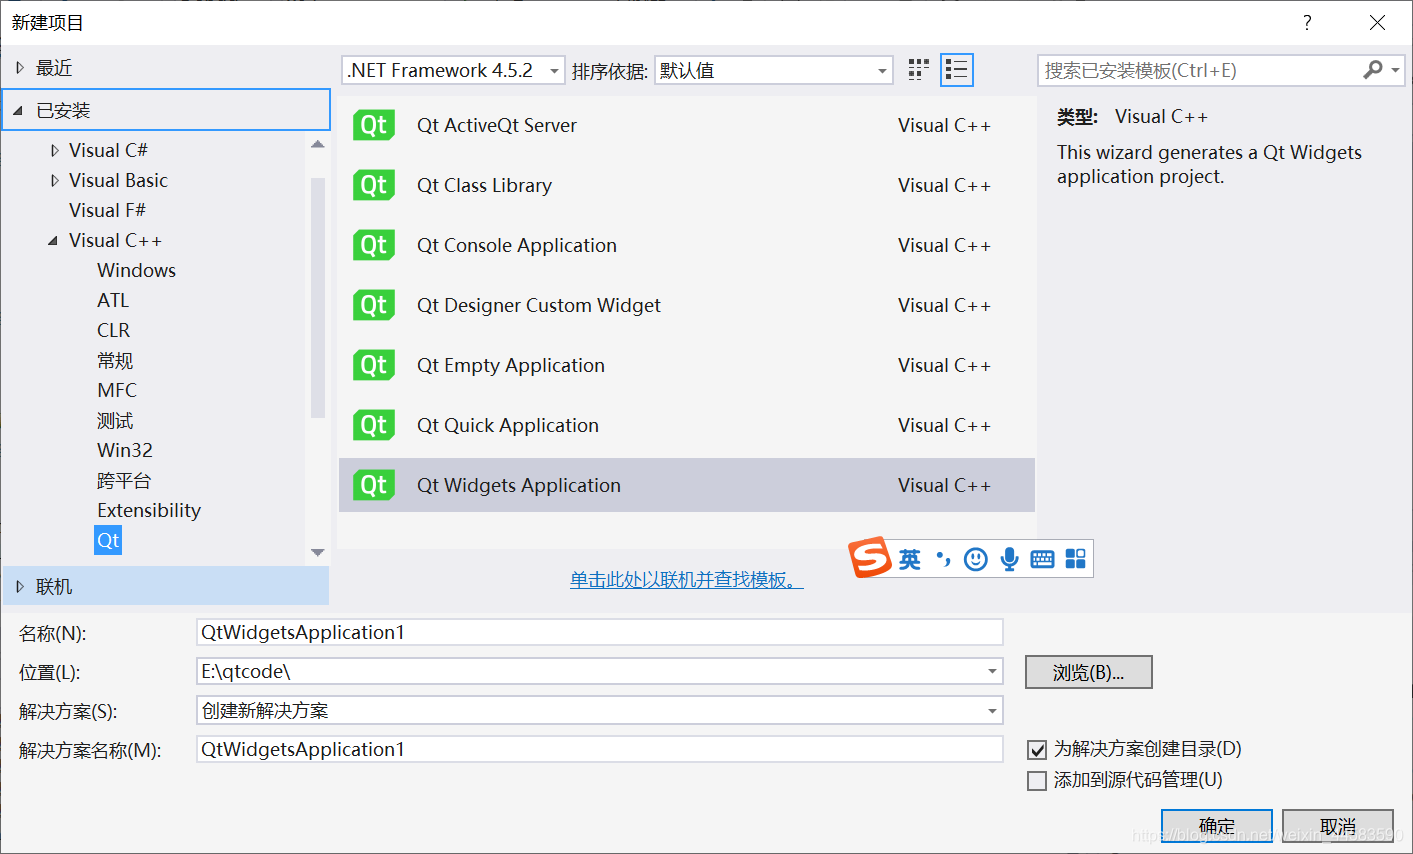Viewport: 1413px width, 854px height.
Task: Click the project name input field
Action: (x=600, y=632)
